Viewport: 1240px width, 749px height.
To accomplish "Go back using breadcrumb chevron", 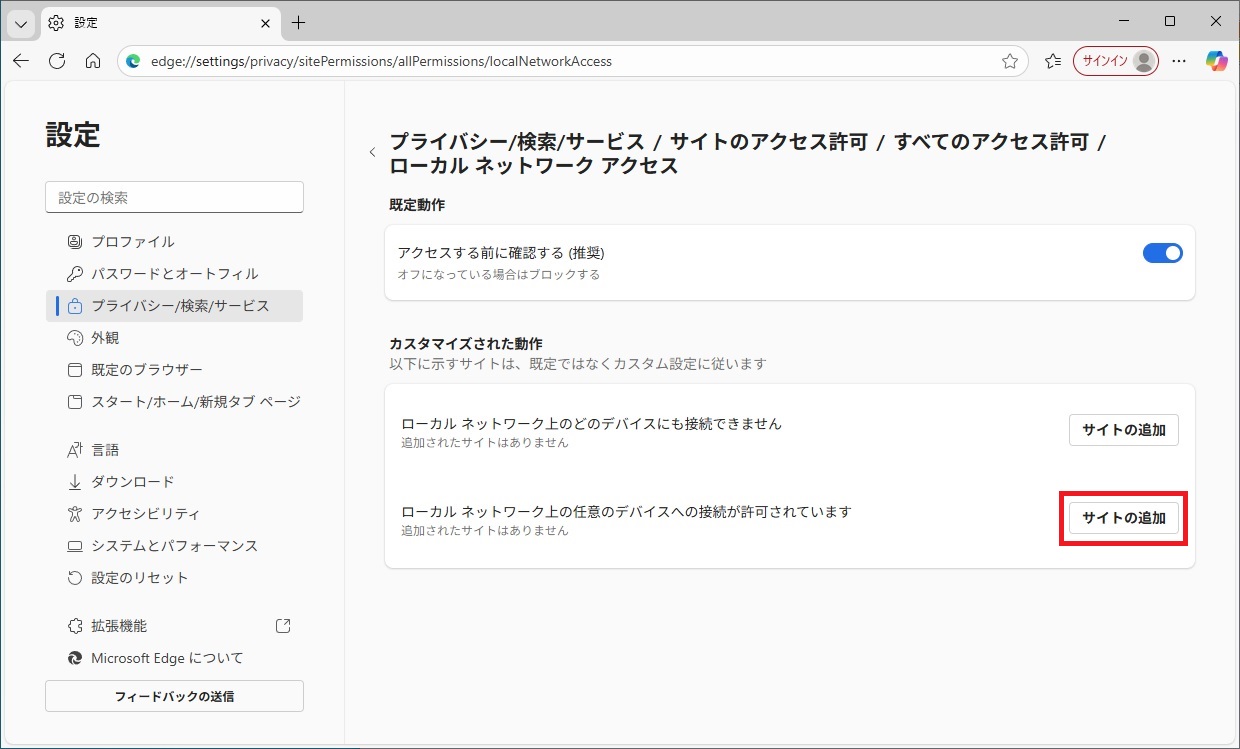I will pos(372,153).
